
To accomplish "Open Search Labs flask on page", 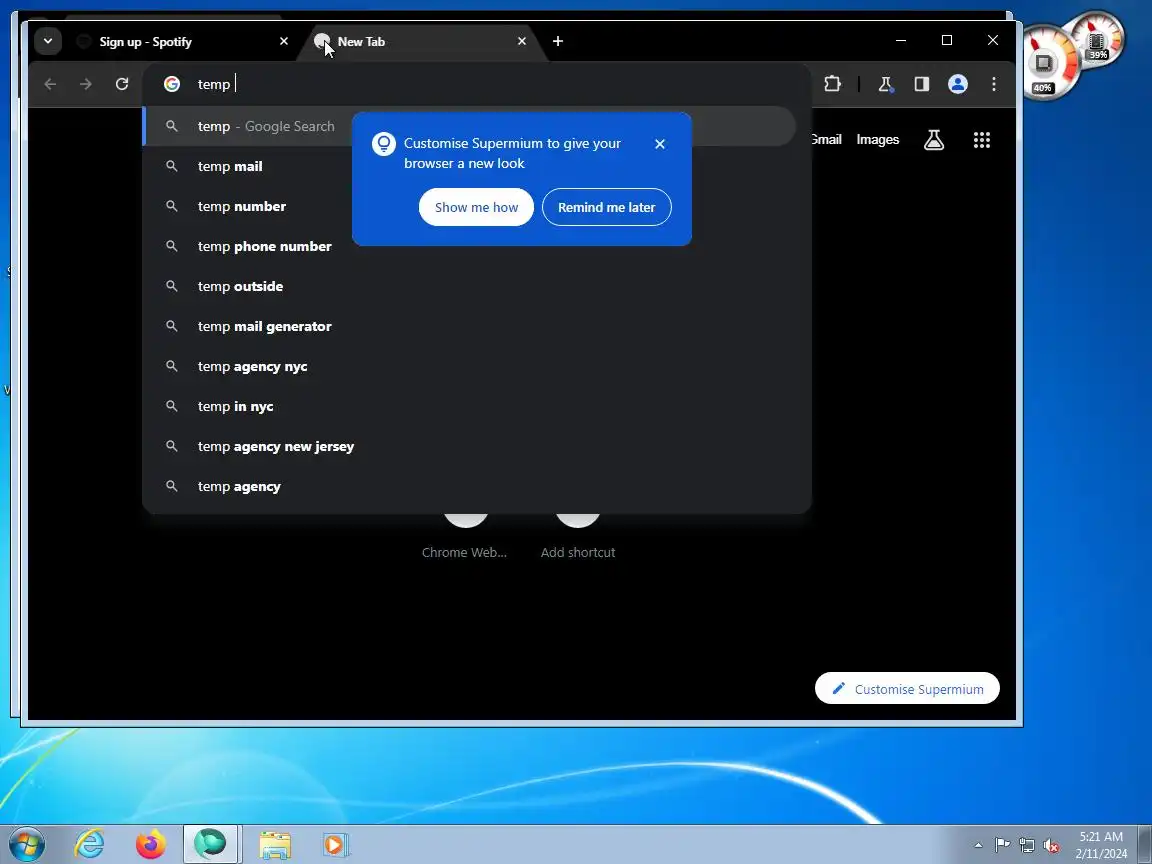I will coord(934,140).
